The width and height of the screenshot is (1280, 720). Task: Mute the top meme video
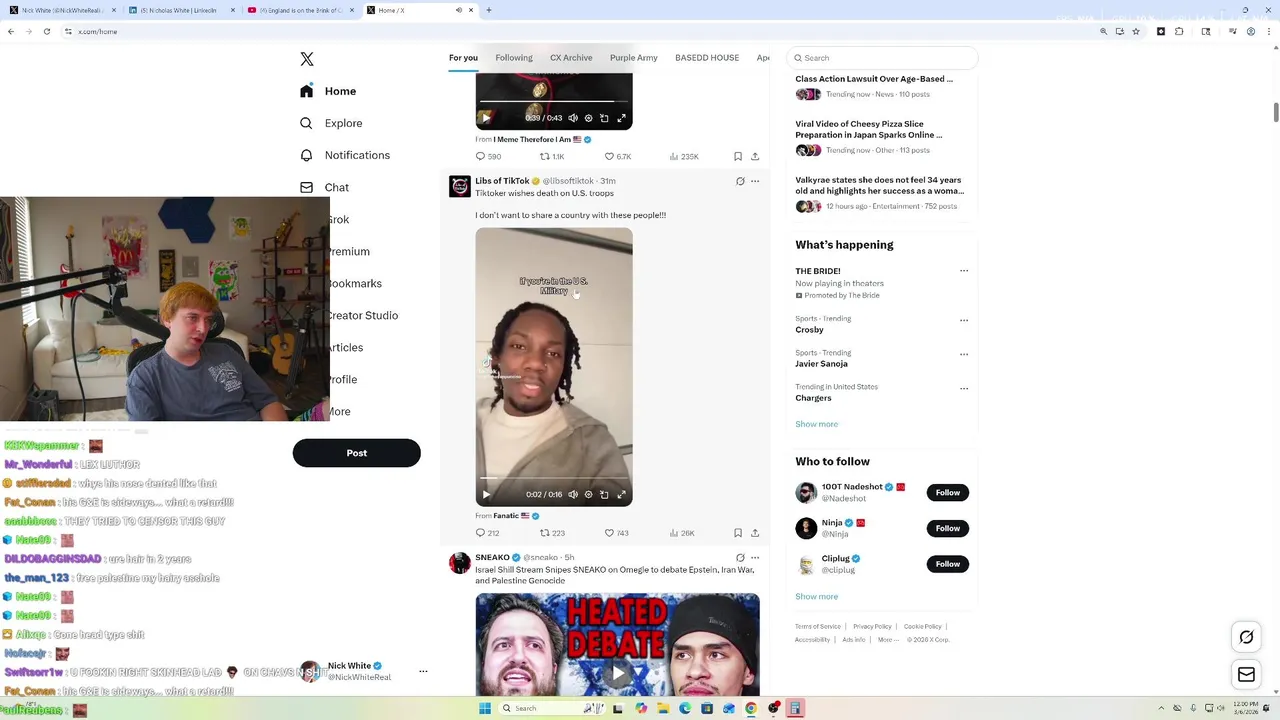click(x=573, y=118)
